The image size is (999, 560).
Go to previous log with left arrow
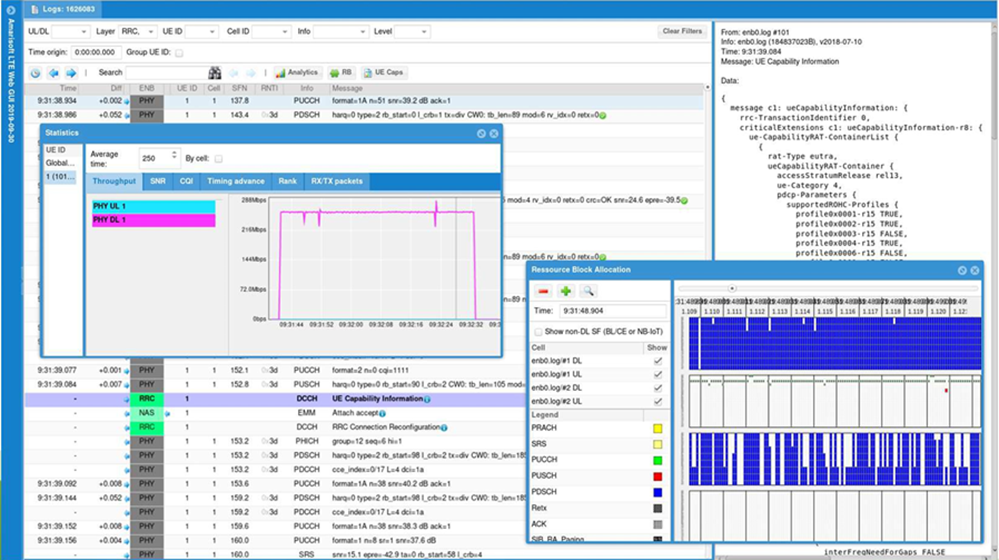point(54,73)
